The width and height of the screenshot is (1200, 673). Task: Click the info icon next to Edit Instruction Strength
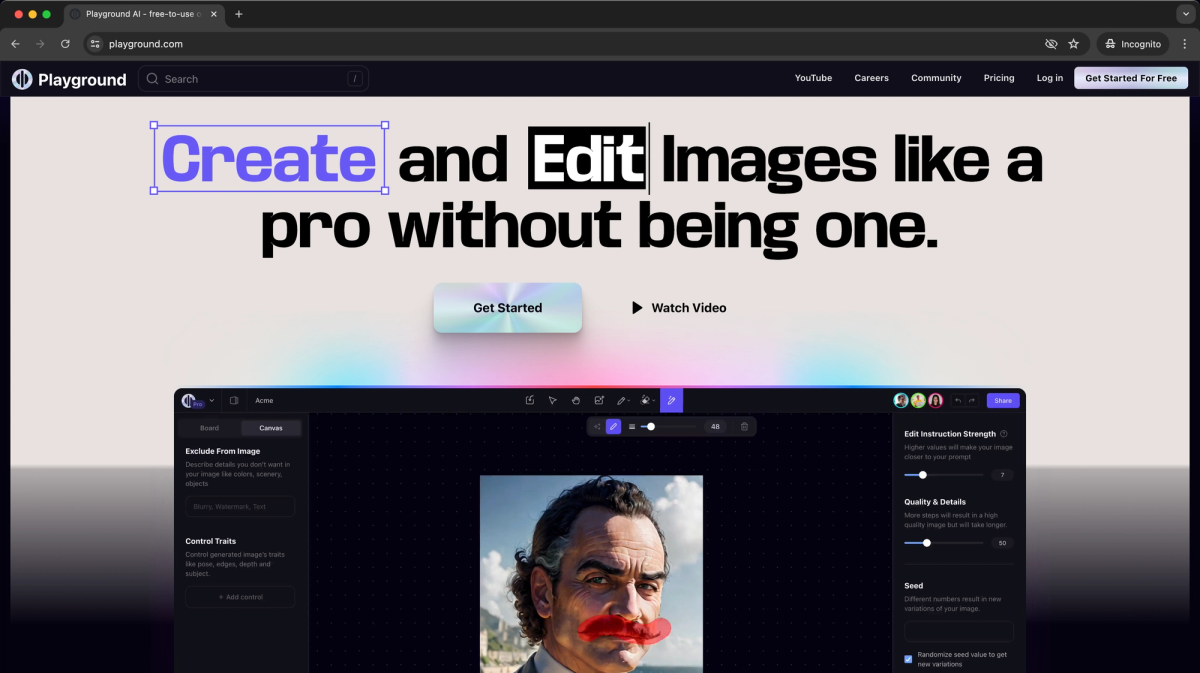1004,434
